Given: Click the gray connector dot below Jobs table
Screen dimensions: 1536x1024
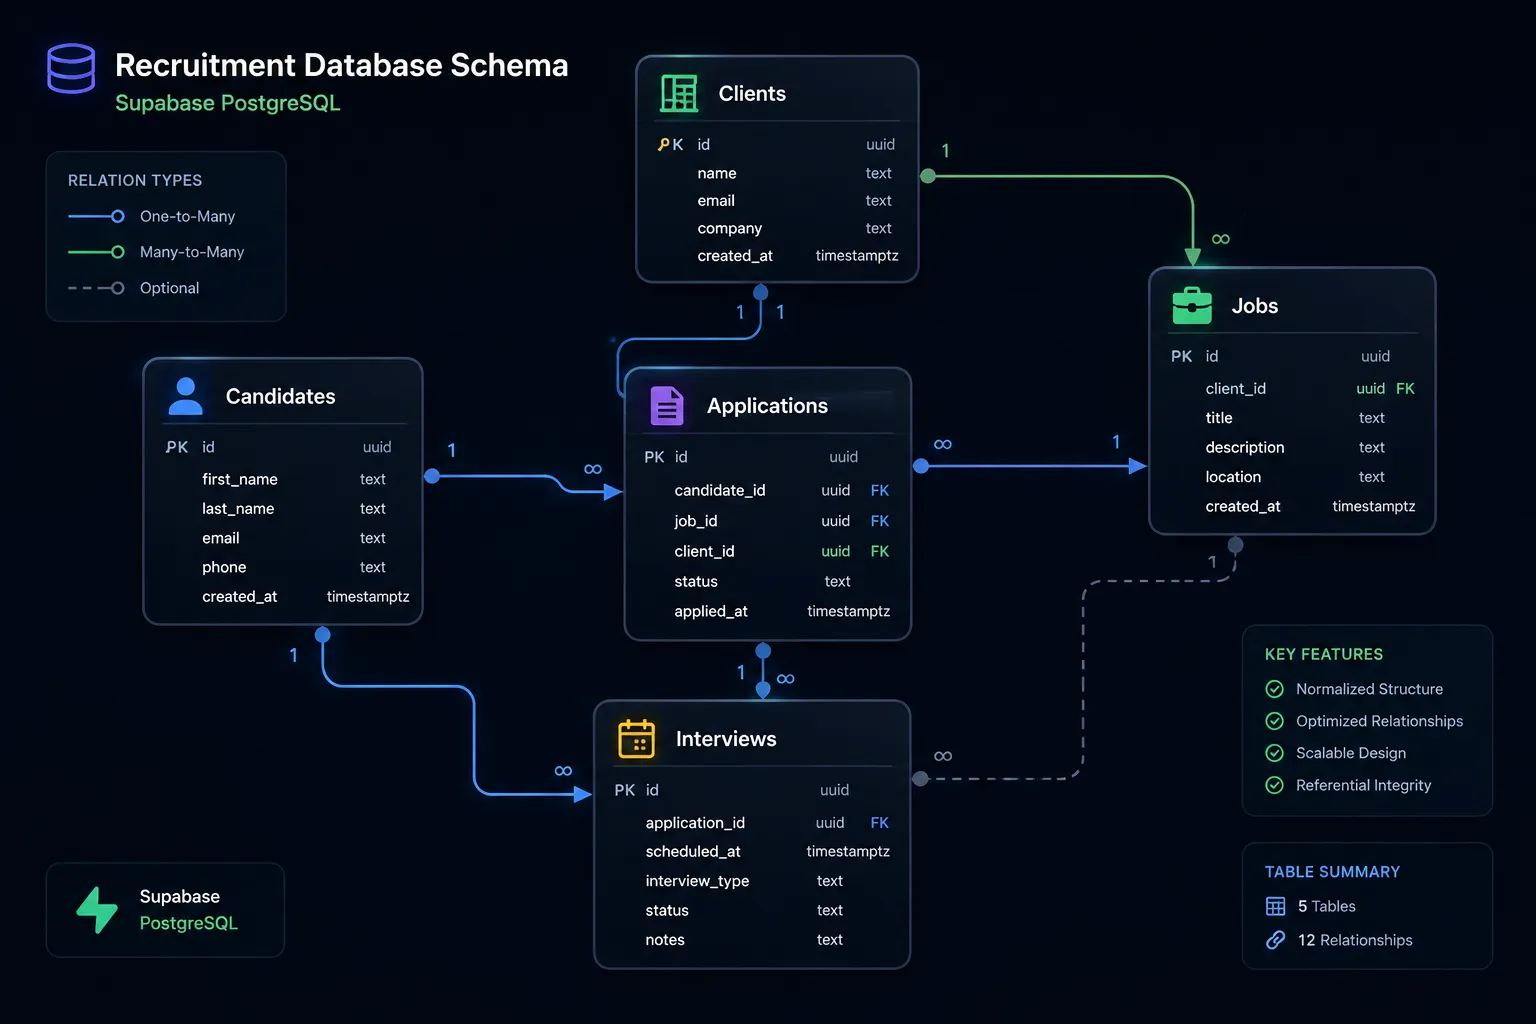Looking at the screenshot, I should pyautogui.click(x=1236, y=545).
